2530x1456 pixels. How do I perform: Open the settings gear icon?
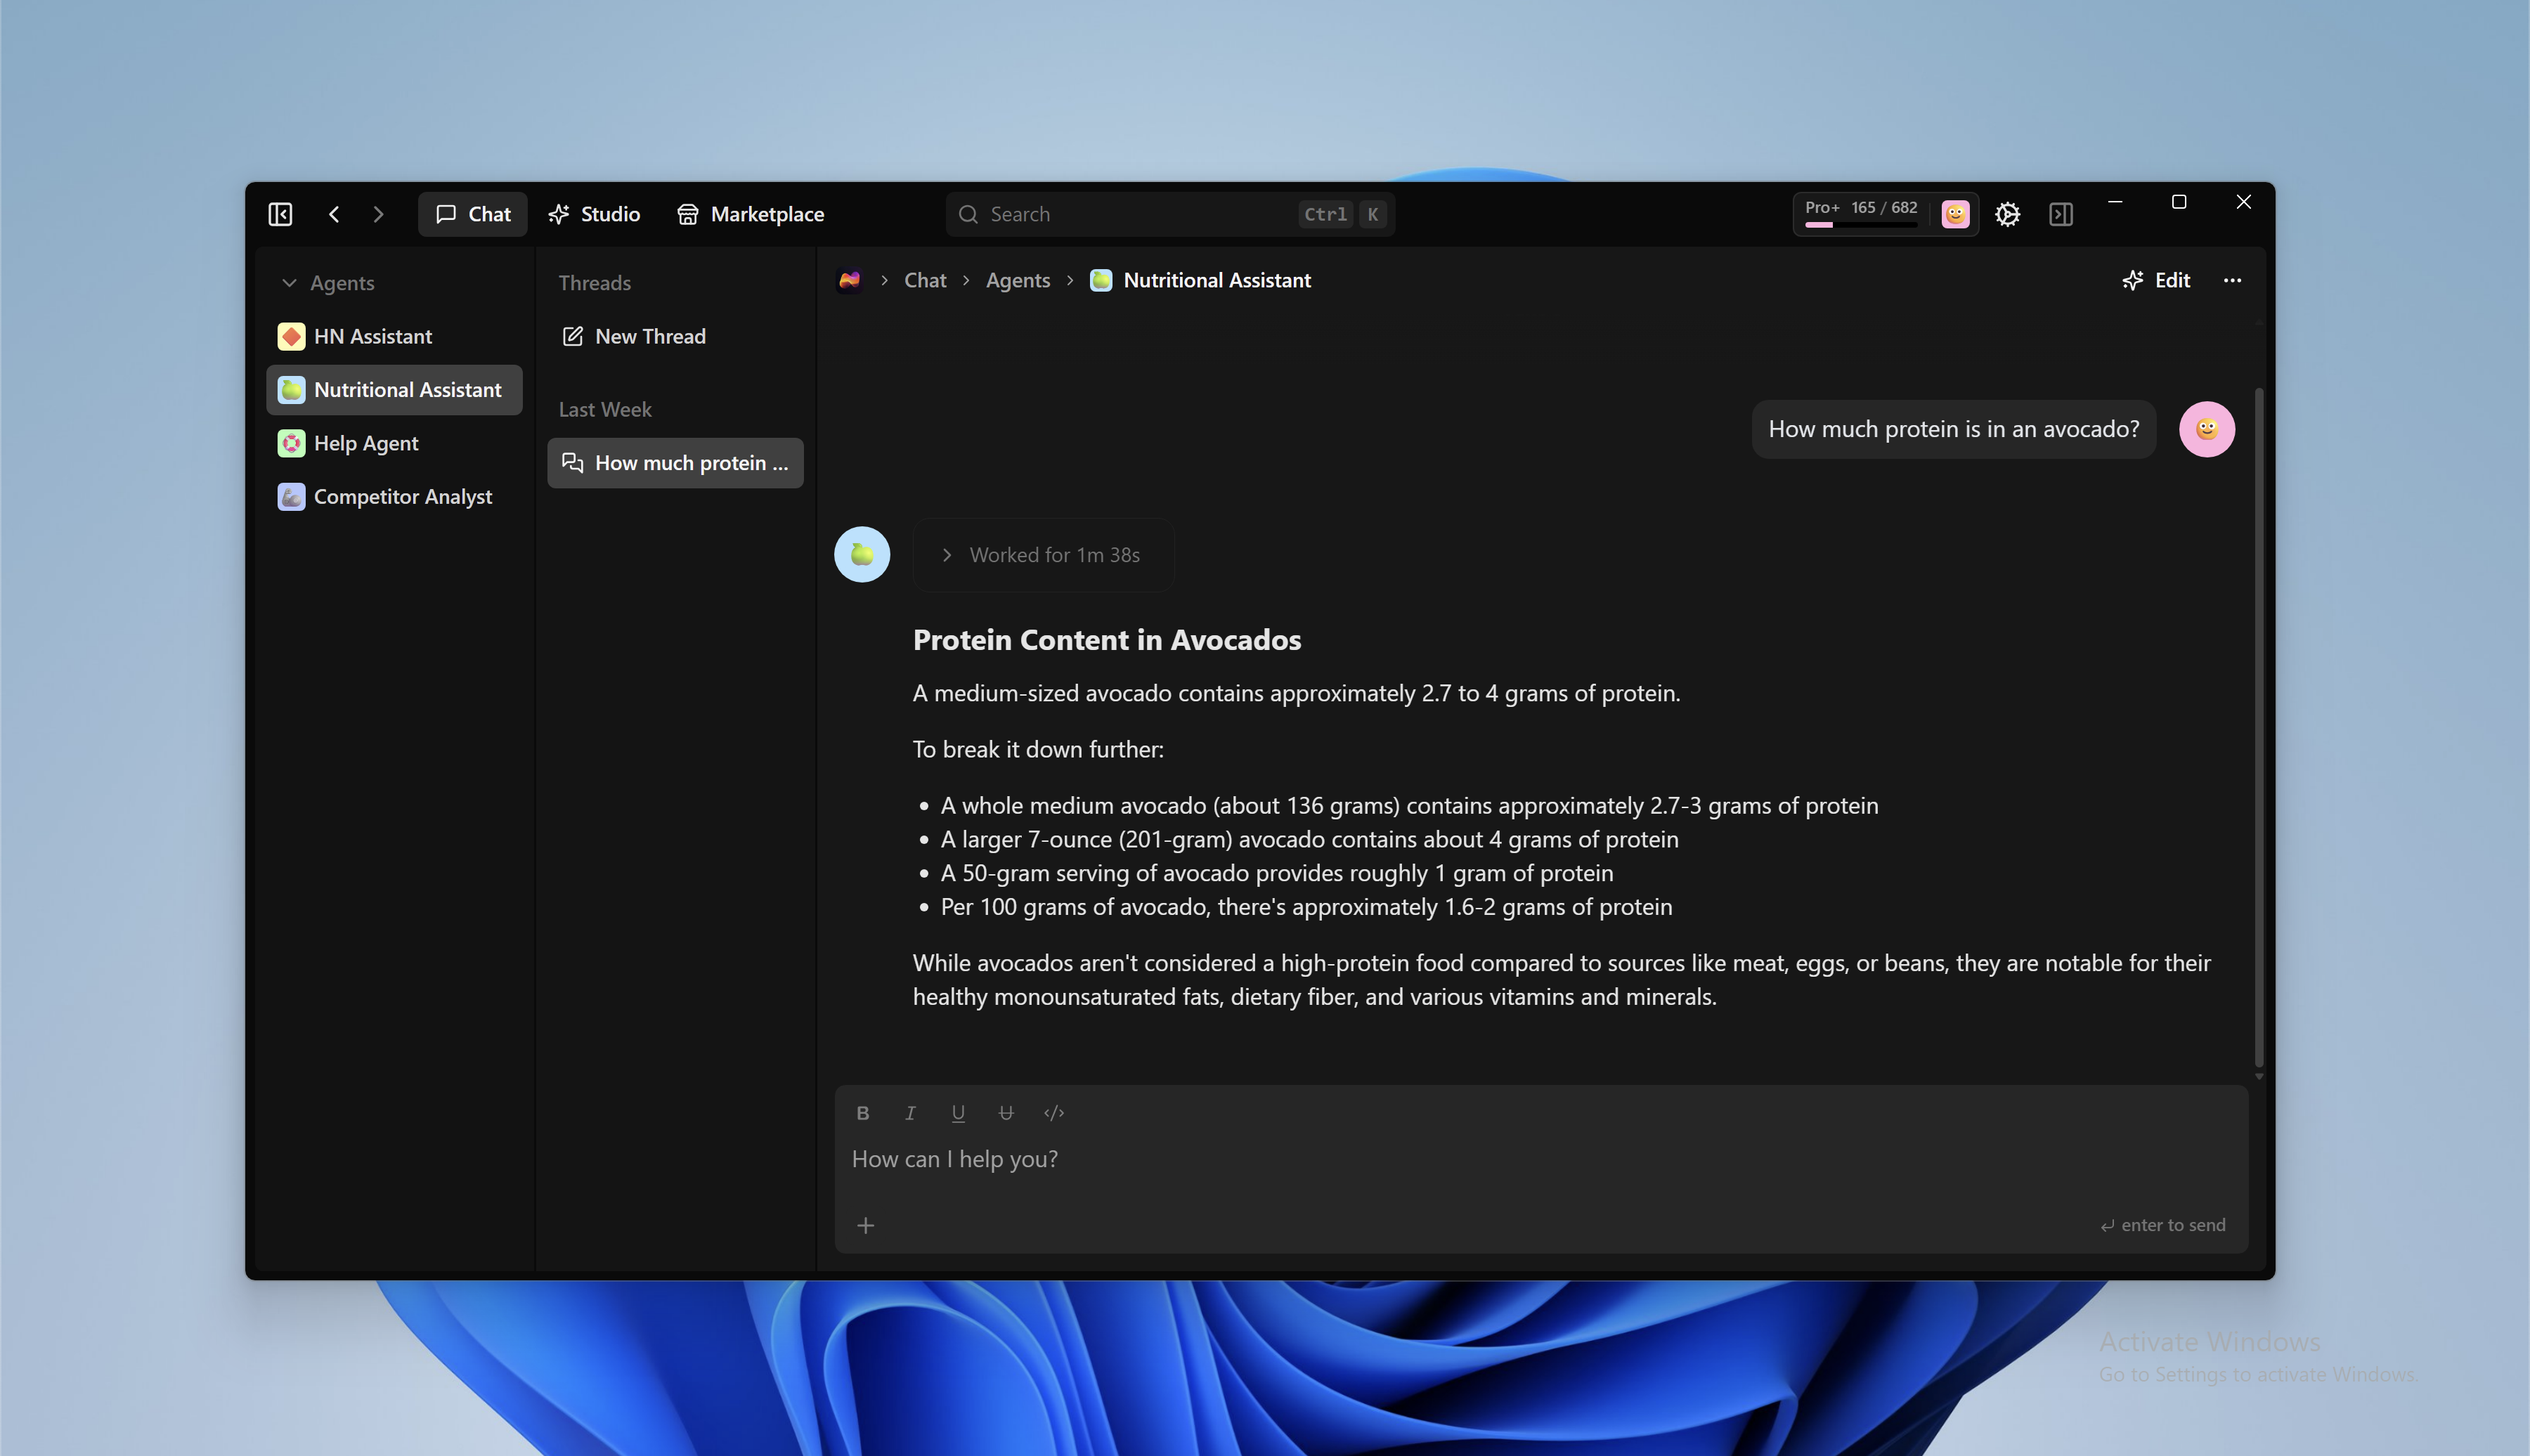coord(2007,214)
